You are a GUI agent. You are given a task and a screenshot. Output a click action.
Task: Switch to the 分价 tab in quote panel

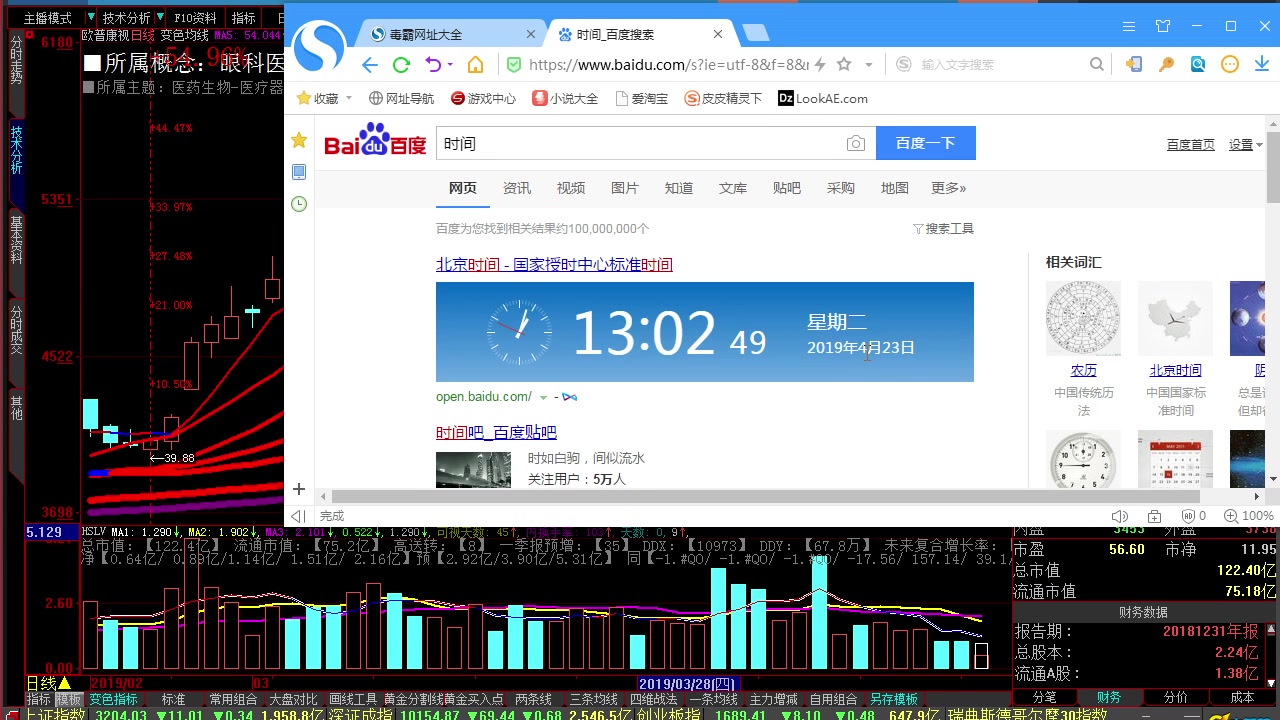tap(1176, 697)
